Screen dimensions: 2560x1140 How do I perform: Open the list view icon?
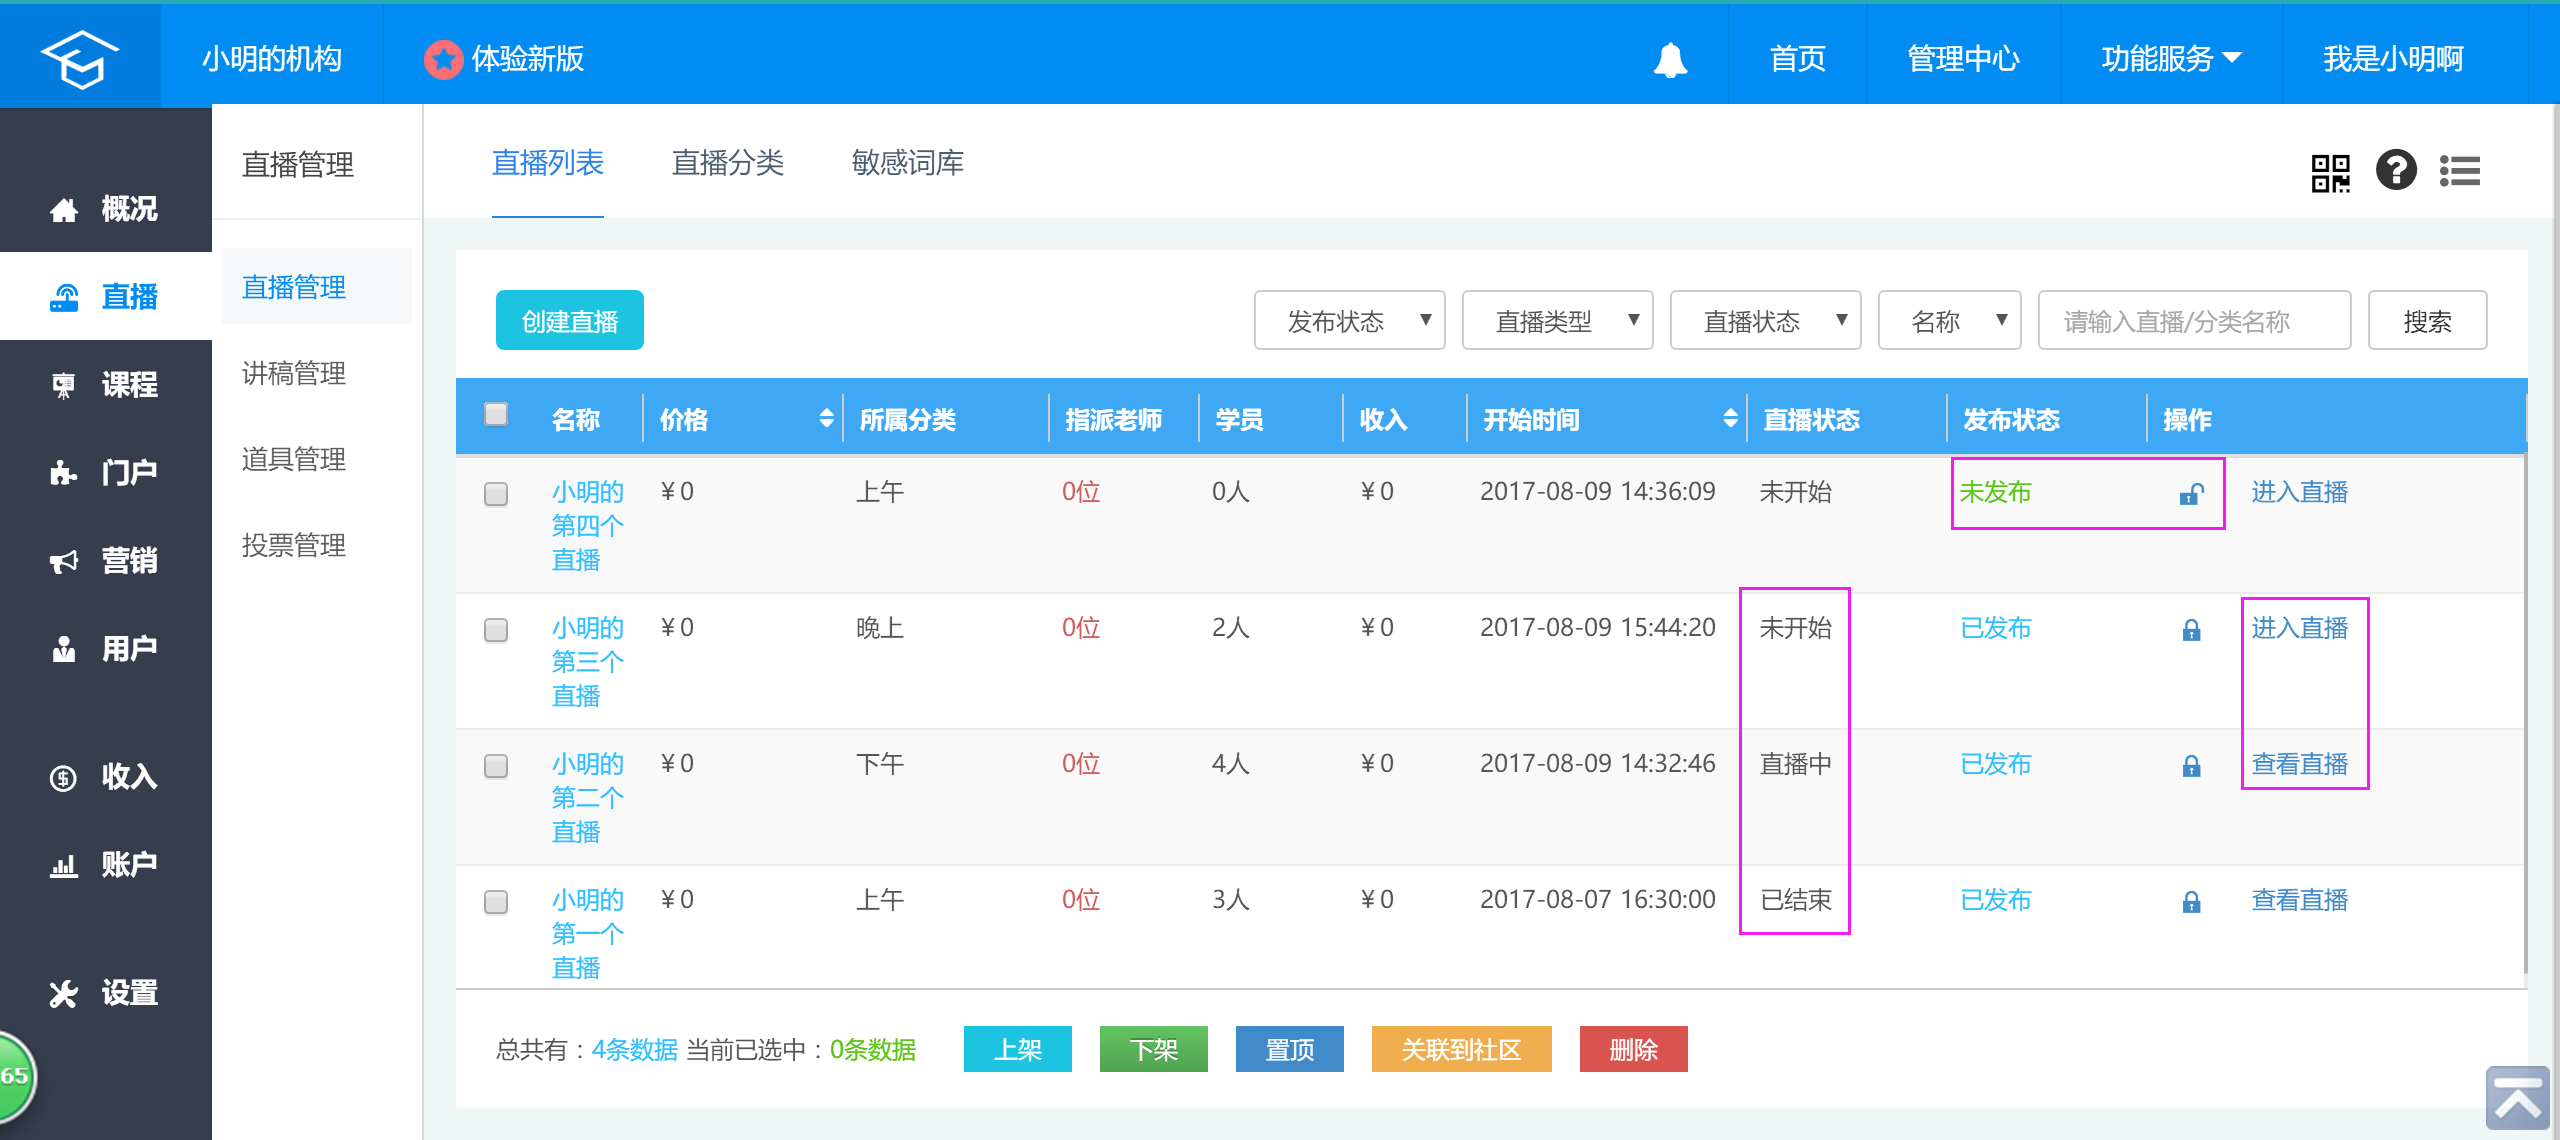pos(2460,171)
